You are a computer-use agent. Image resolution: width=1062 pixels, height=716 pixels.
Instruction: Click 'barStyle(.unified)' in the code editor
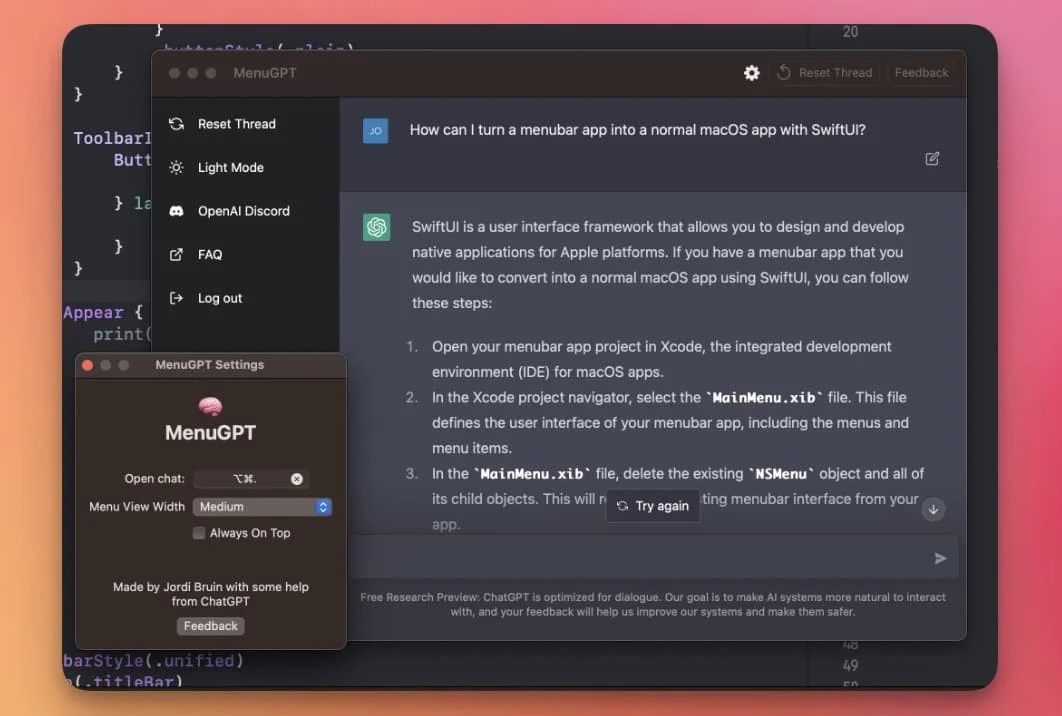click(x=153, y=660)
